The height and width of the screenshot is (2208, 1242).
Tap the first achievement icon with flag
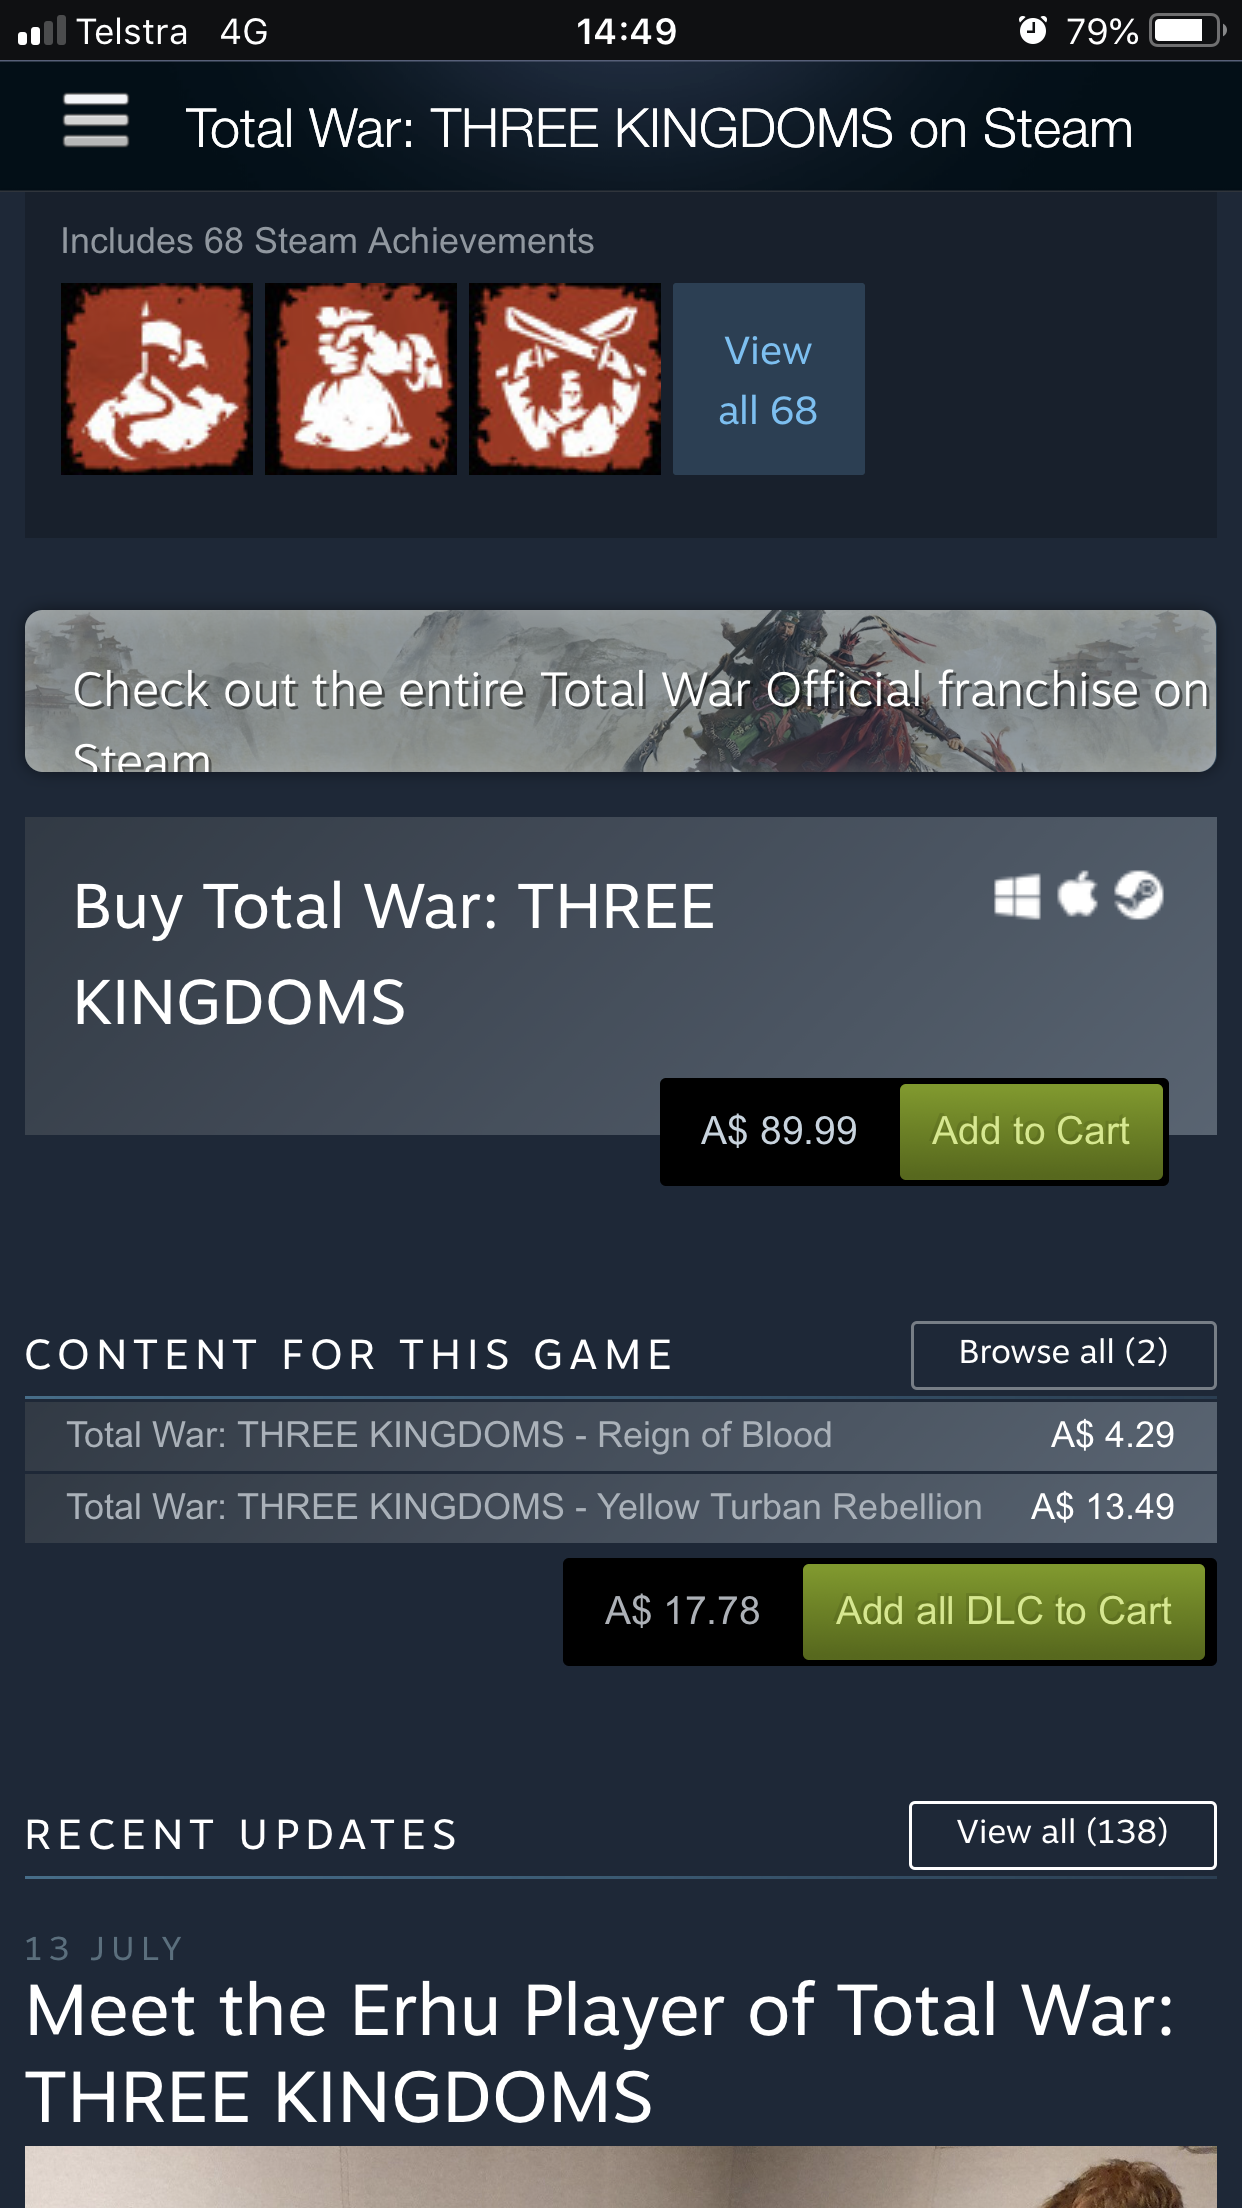tap(157, 379)
